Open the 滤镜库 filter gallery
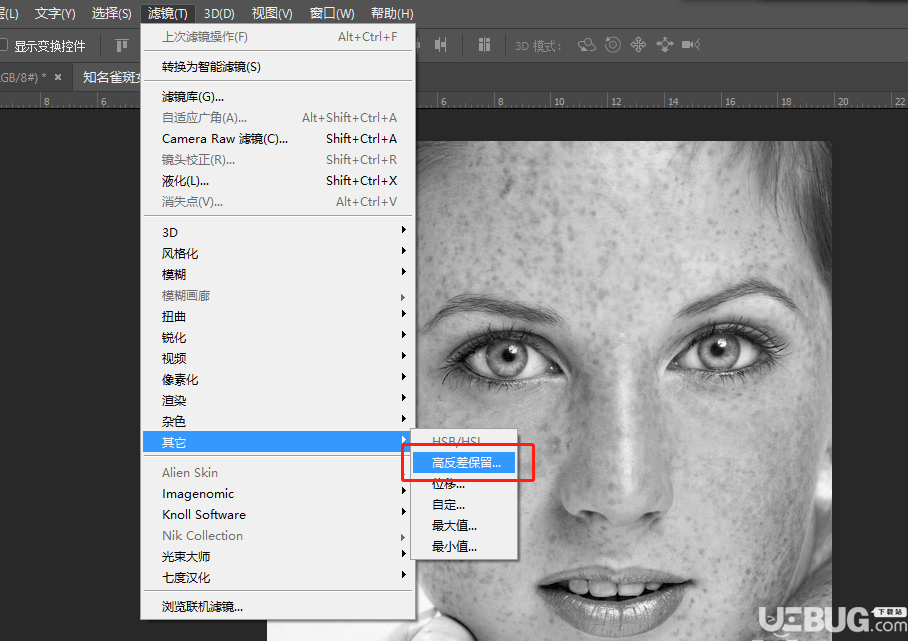 click(279, 97)
